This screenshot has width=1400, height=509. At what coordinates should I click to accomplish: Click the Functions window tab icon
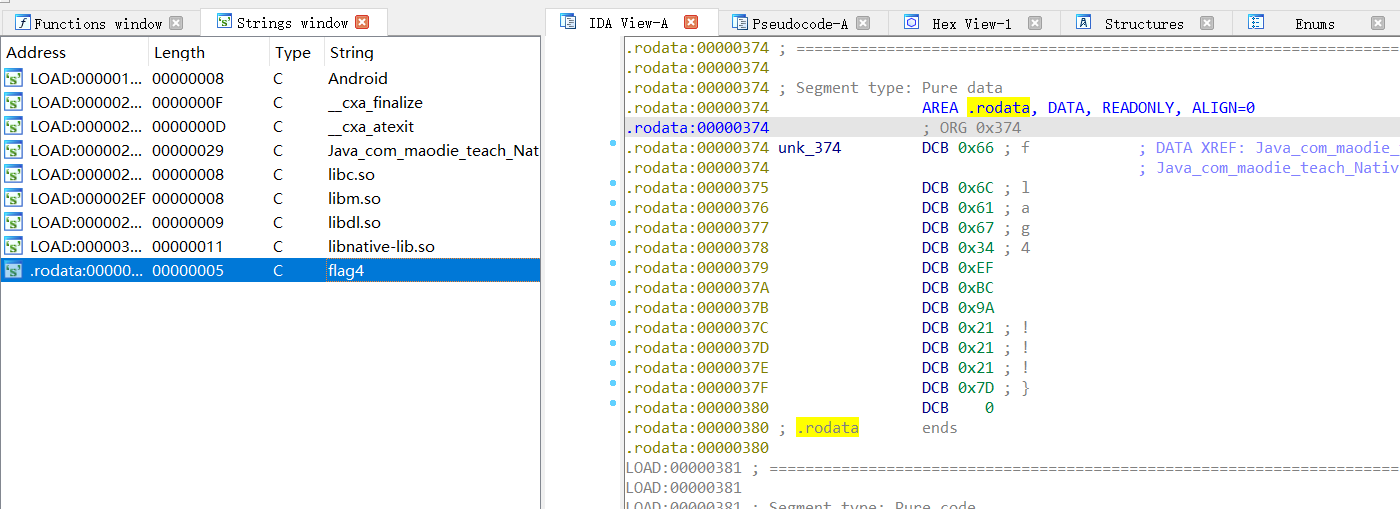[x=22, y=23]
